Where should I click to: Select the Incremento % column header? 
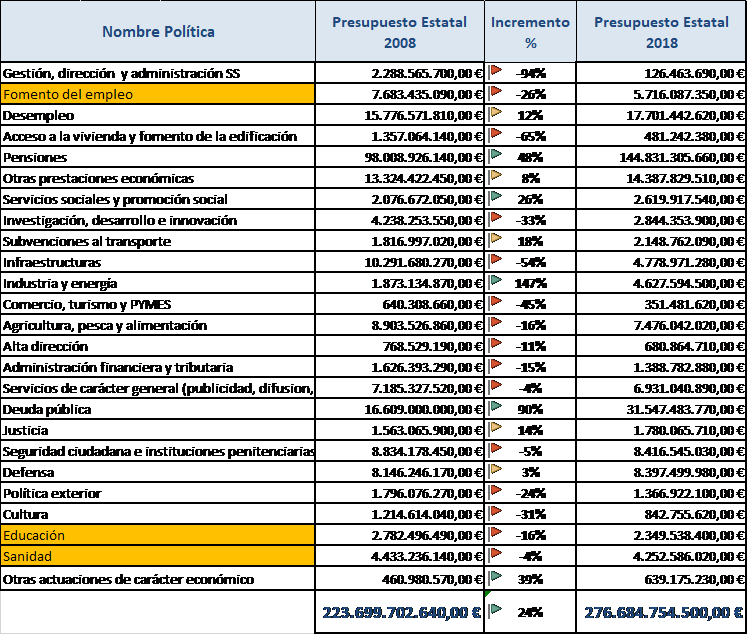[x=530, y=32]
